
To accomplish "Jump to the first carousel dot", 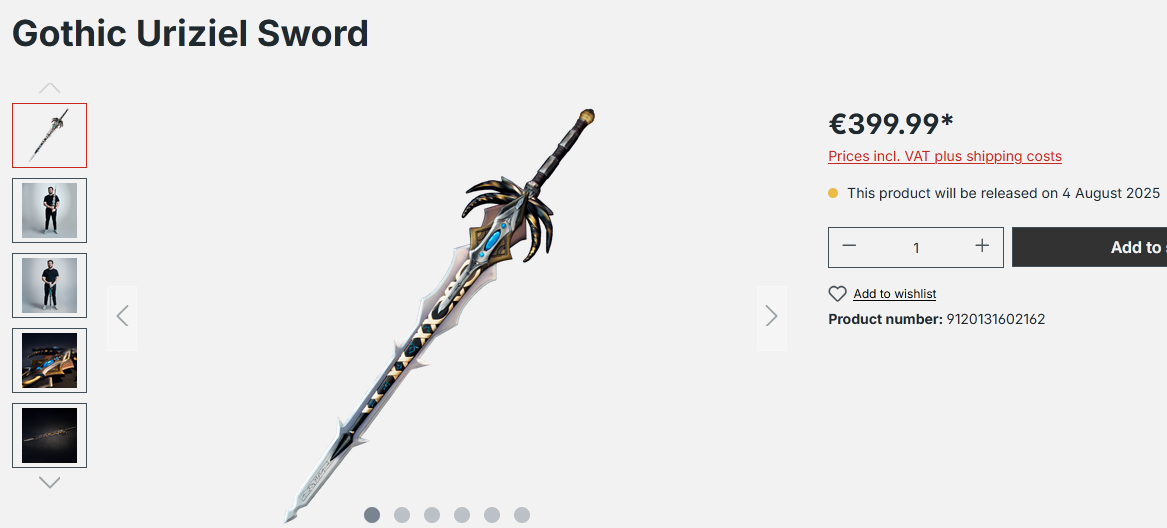I will [x=372, y=515].
